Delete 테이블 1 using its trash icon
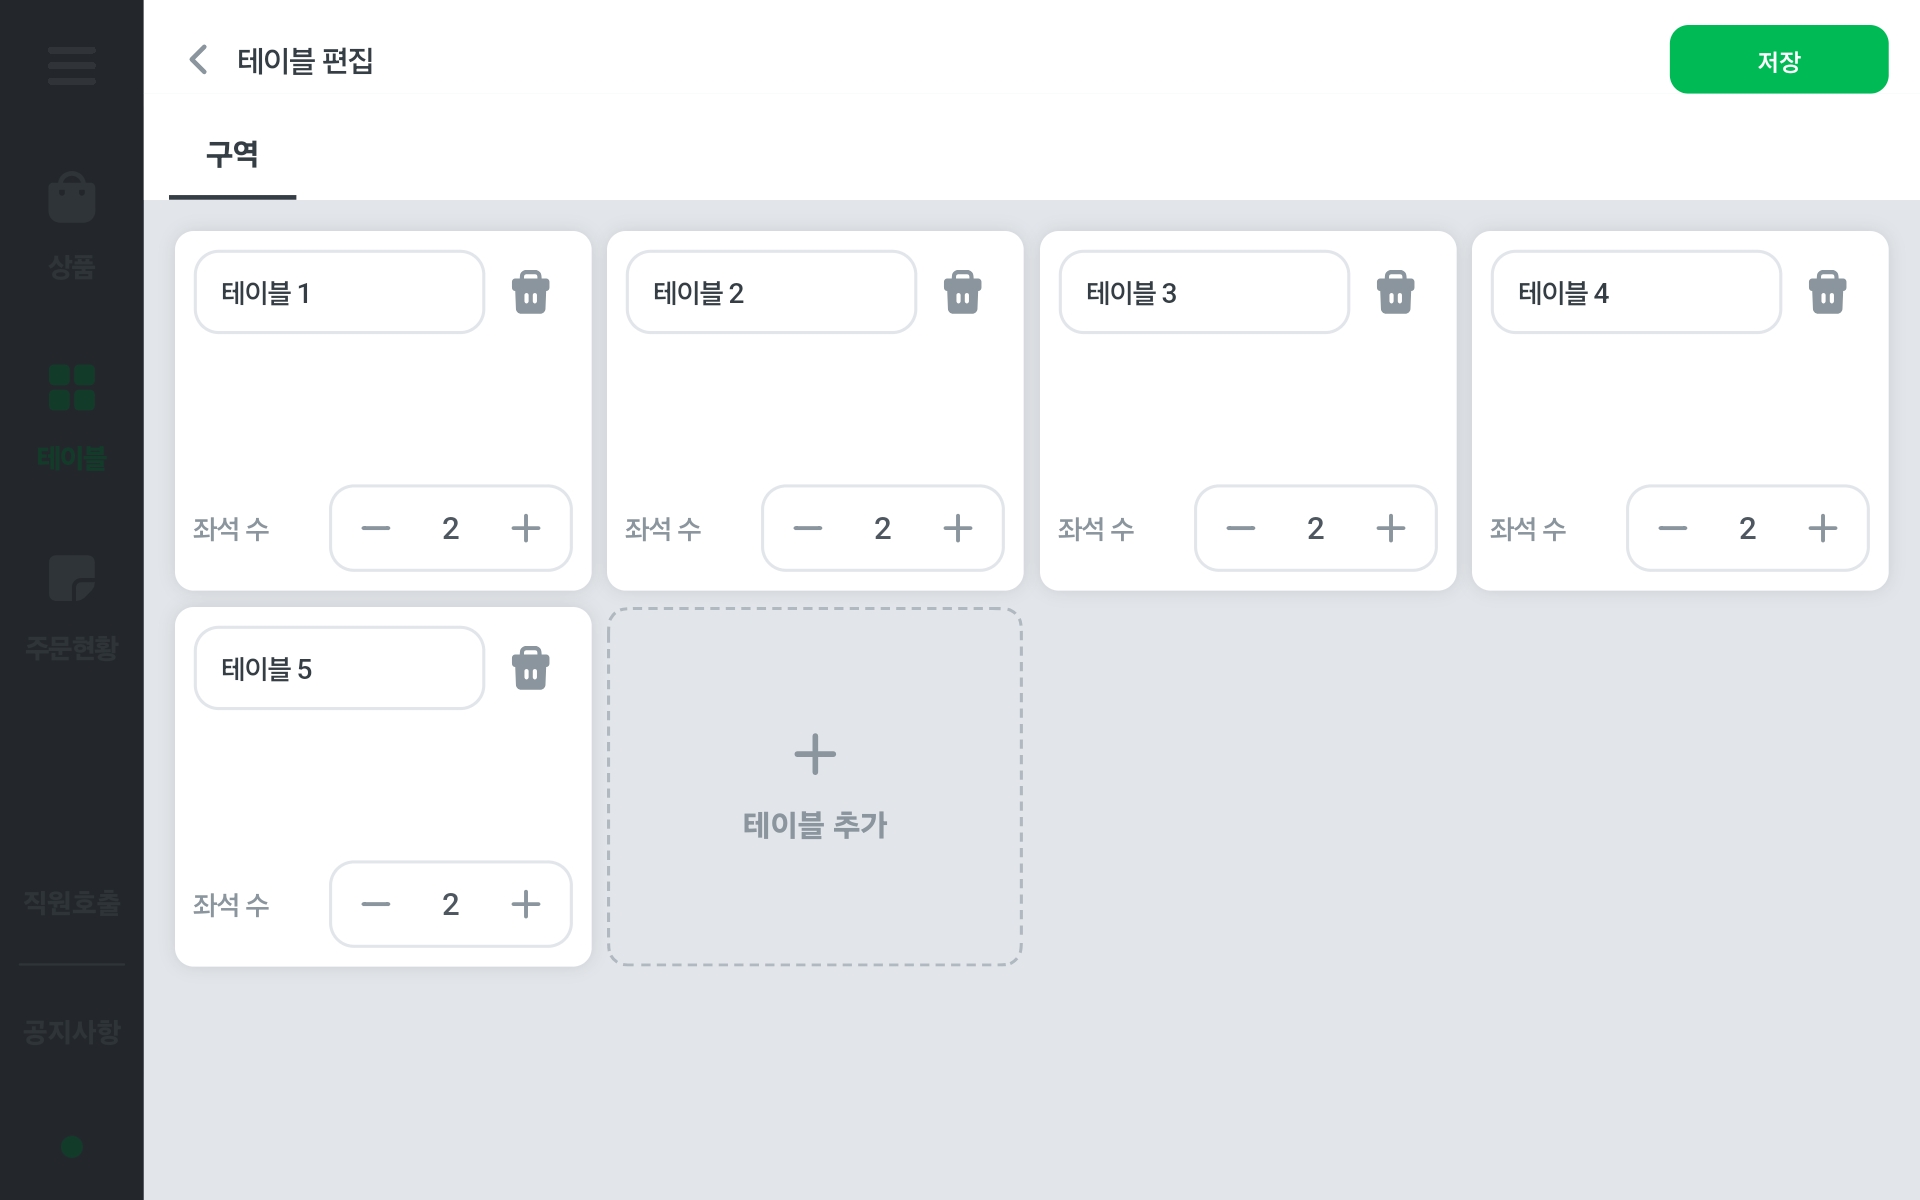This screenshot has width=1920, height=1200. tap(530, 292)
